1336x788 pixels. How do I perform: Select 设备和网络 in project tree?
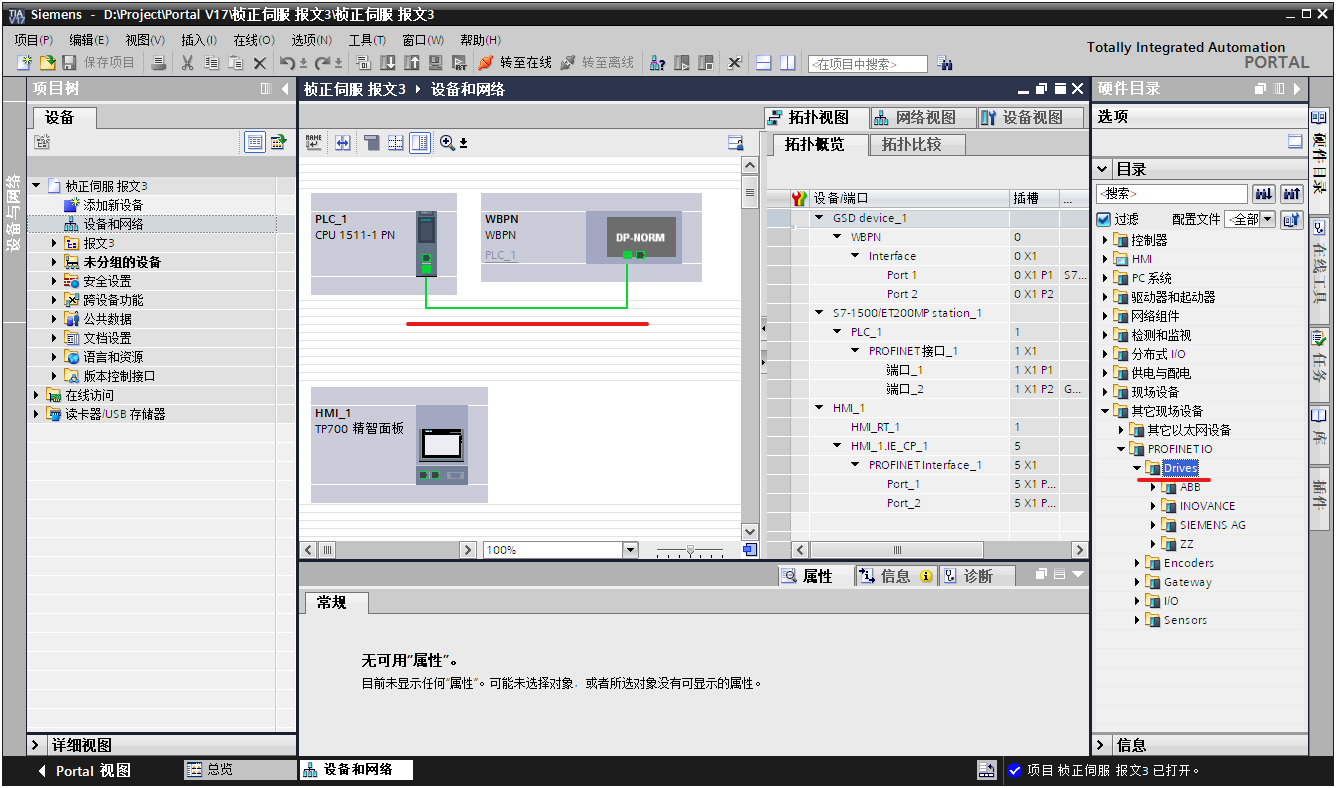[113, 224]
